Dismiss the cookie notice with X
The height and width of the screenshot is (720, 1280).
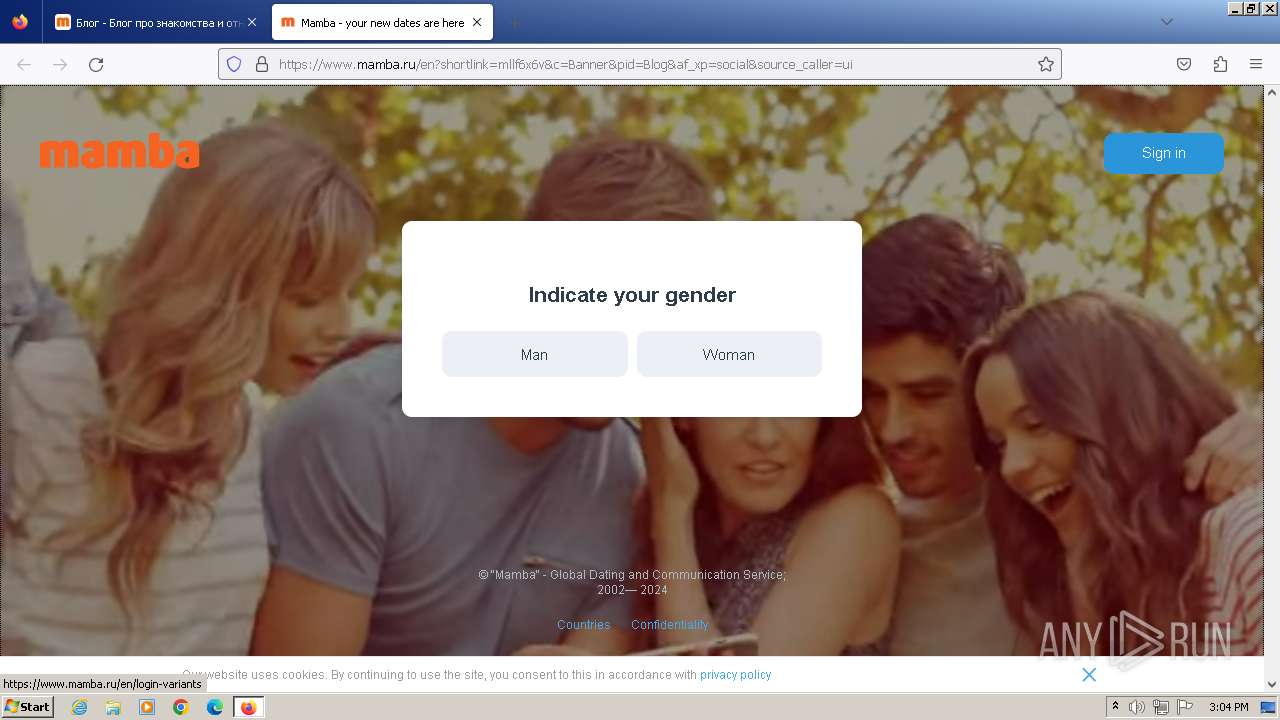1089,674
